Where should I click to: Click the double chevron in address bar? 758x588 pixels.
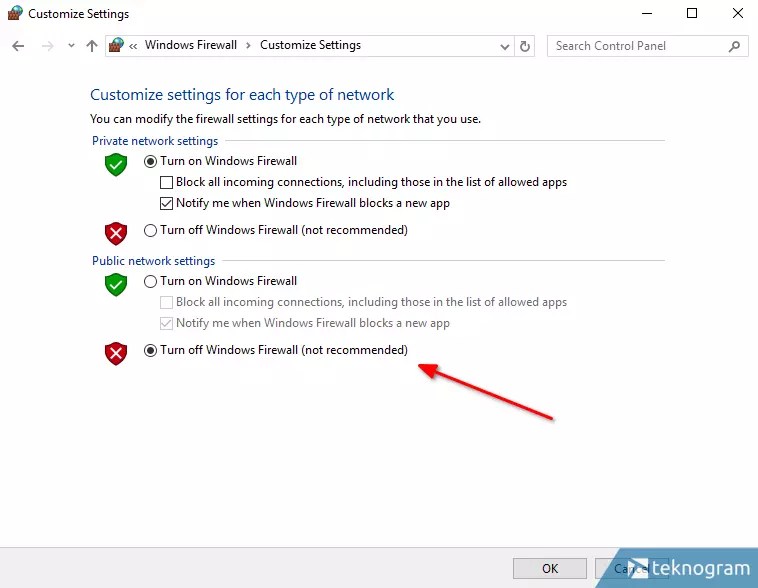click(x=133, y=46)
